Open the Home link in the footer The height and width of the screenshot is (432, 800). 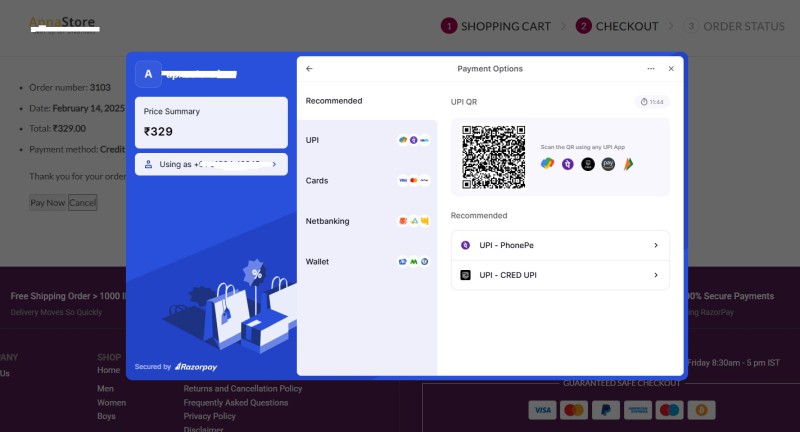109,370
